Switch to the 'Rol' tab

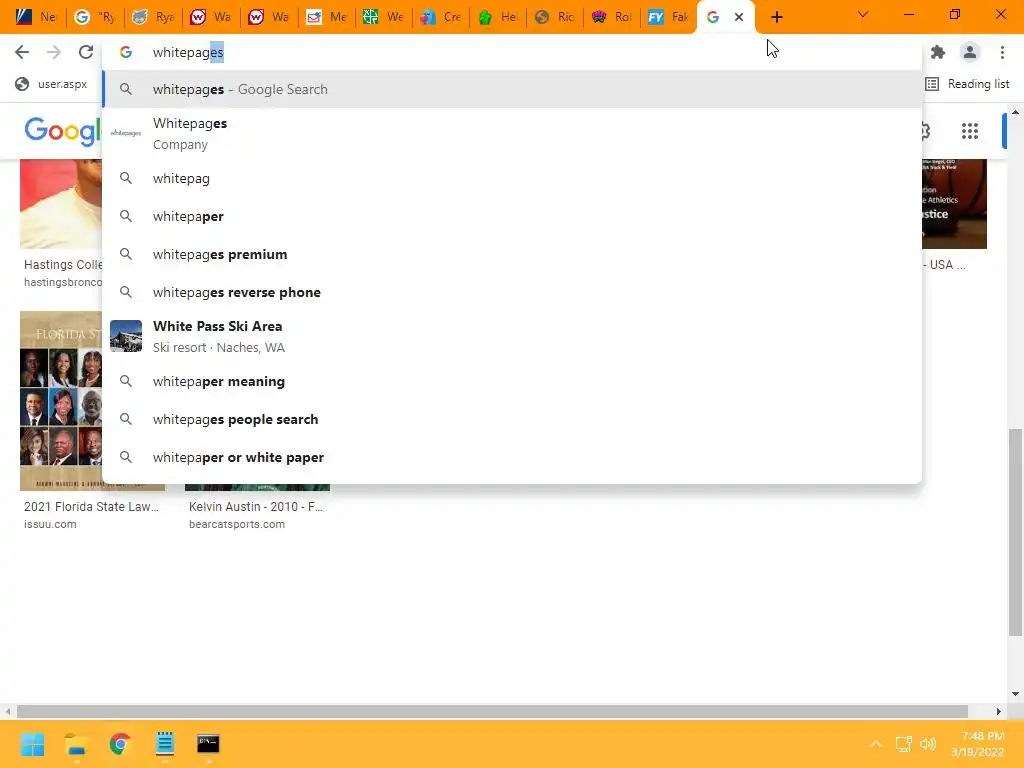click(613, 17)
